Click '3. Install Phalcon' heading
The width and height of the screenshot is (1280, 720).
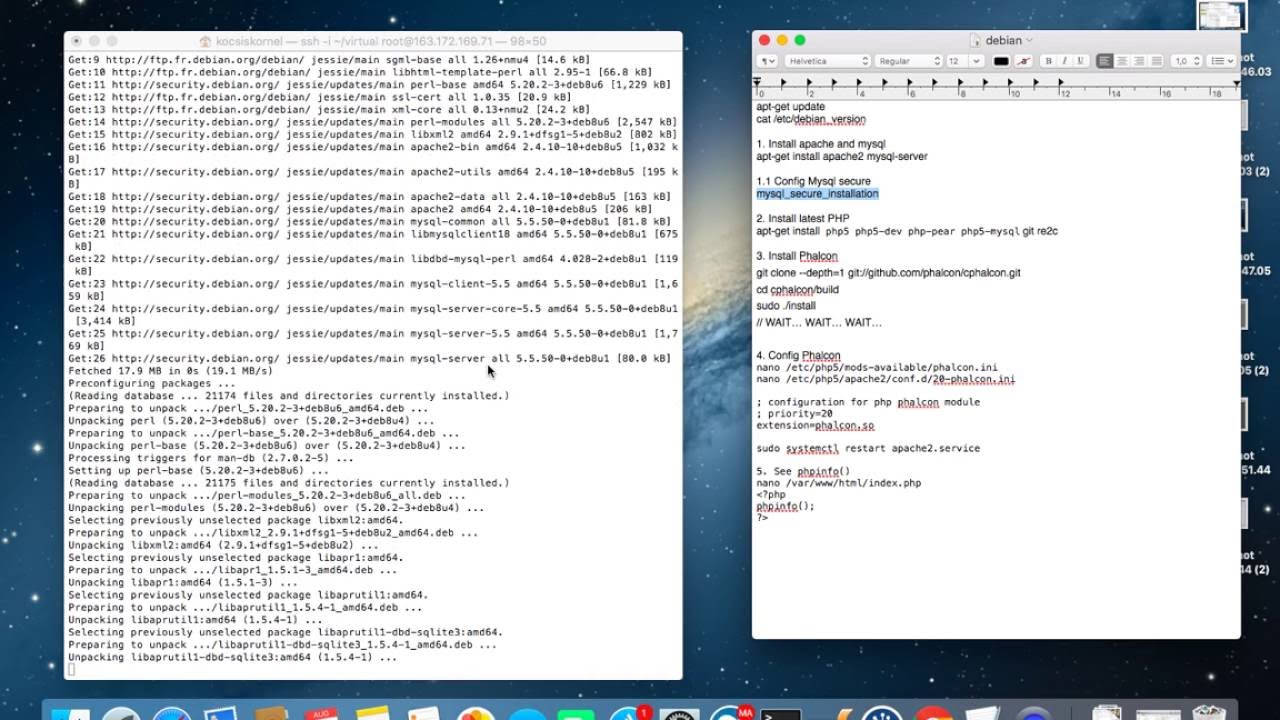click(x=797, y=256)
